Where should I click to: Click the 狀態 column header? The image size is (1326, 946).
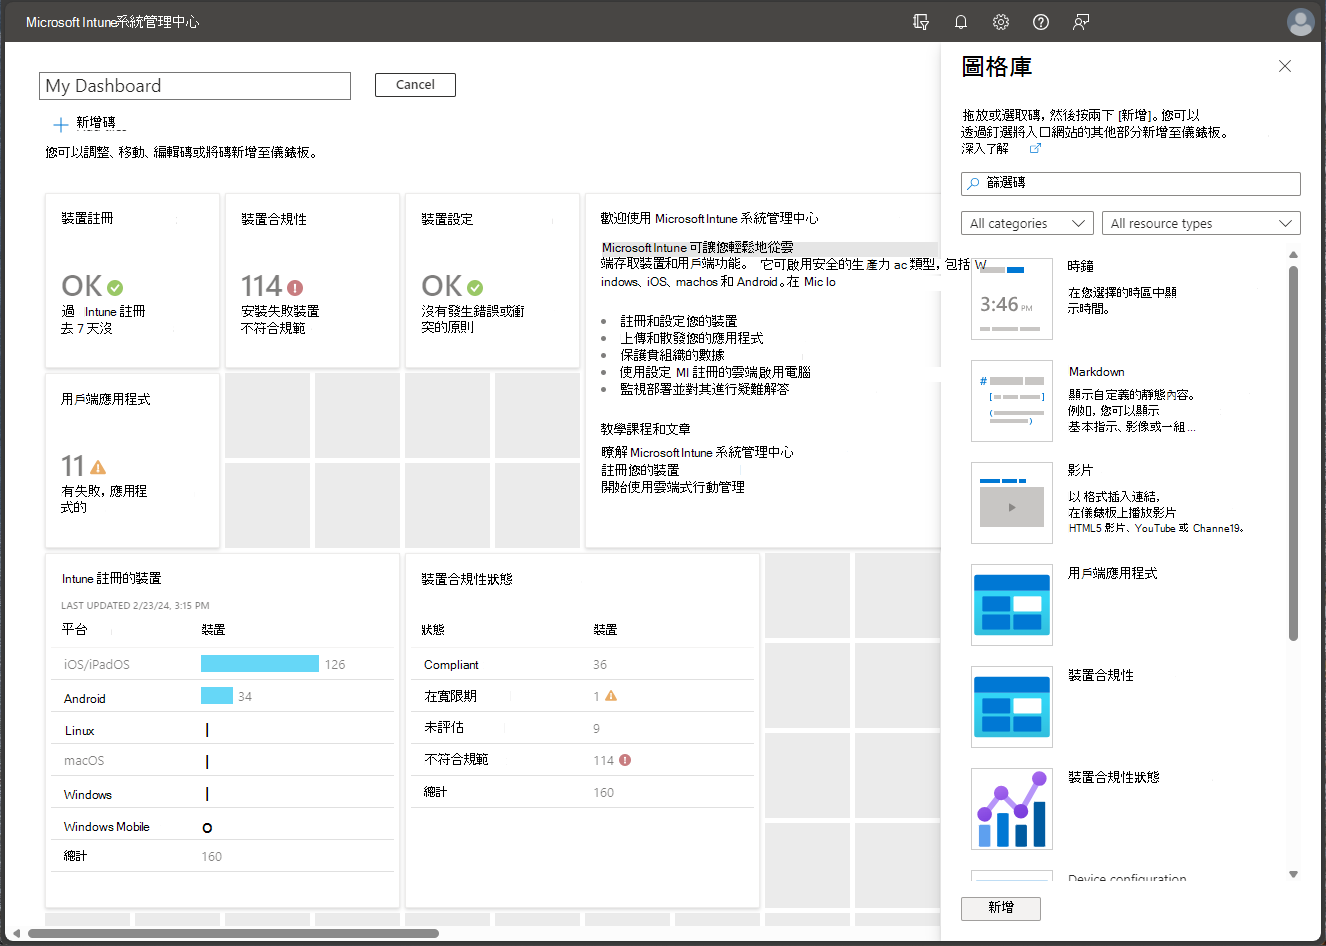pos(433,630)
